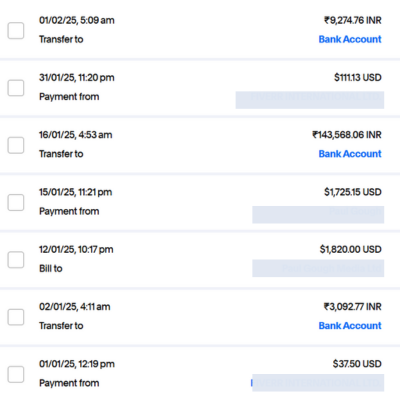Open the $1,820.00 USD bill amount

[x=351, y=249]
